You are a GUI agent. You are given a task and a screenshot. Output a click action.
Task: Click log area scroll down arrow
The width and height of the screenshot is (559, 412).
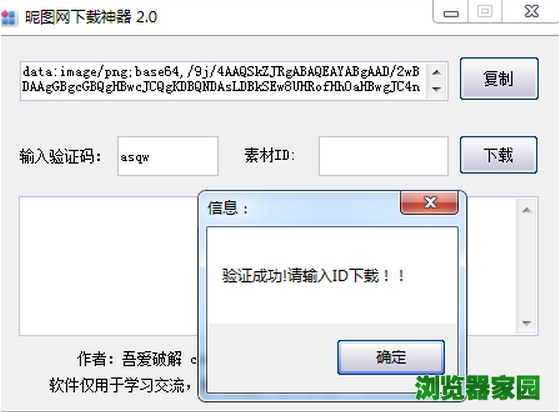tap(527, 323)
